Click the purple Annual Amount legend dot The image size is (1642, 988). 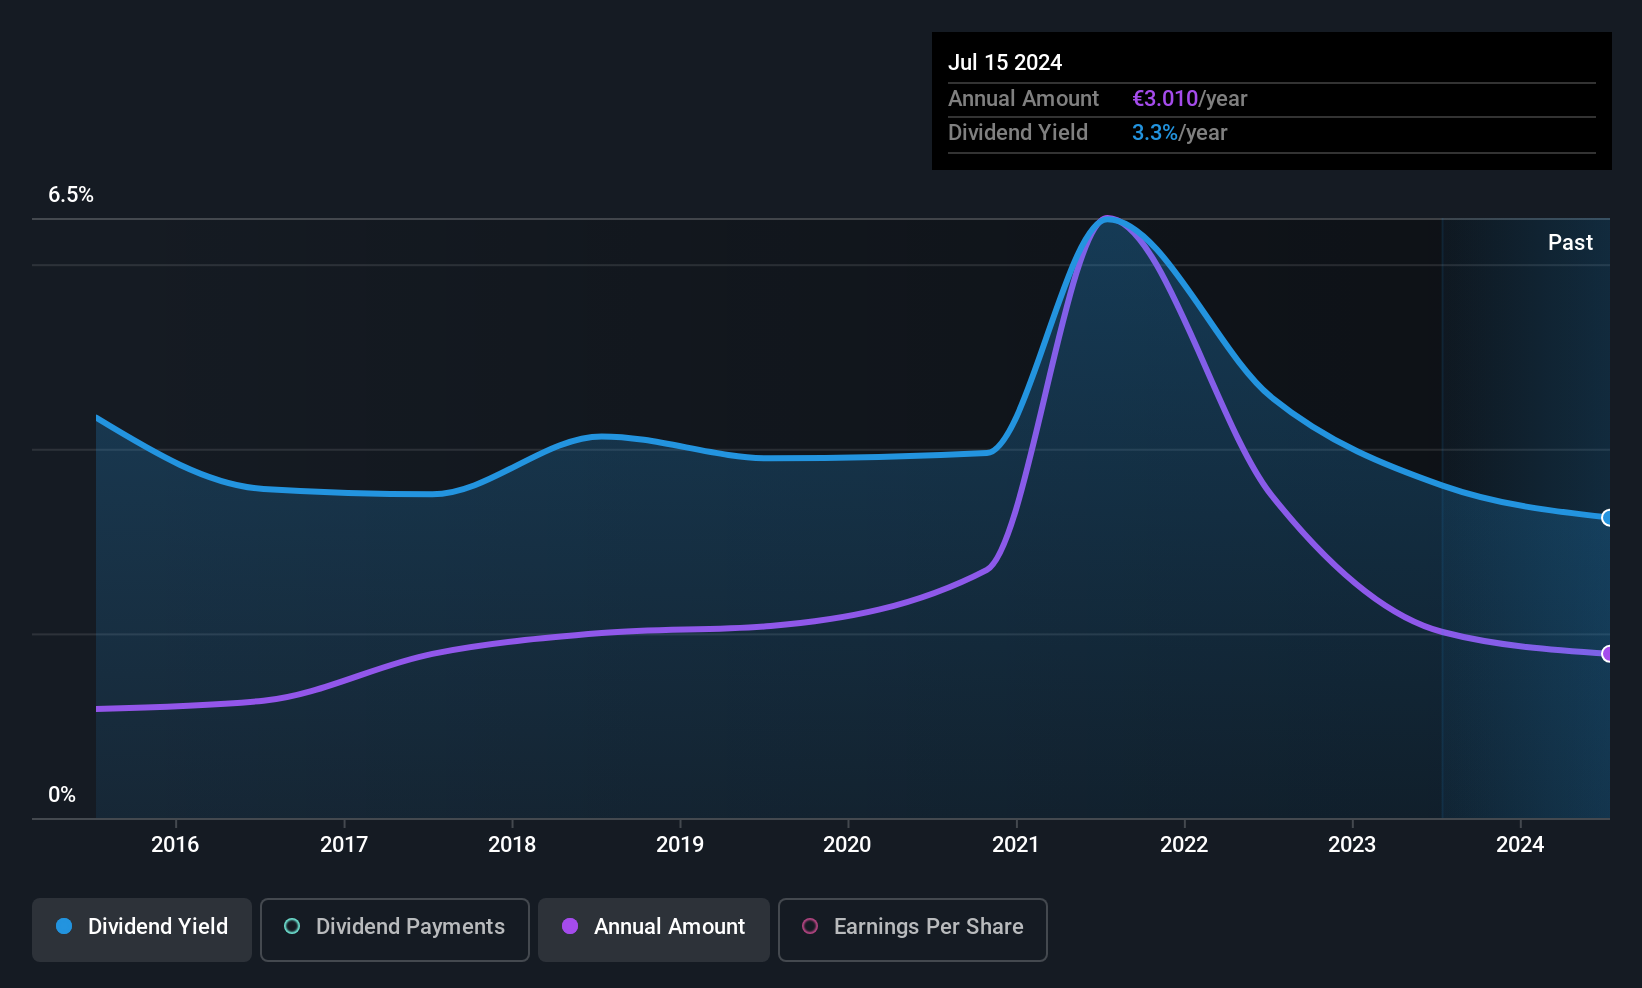570,926
